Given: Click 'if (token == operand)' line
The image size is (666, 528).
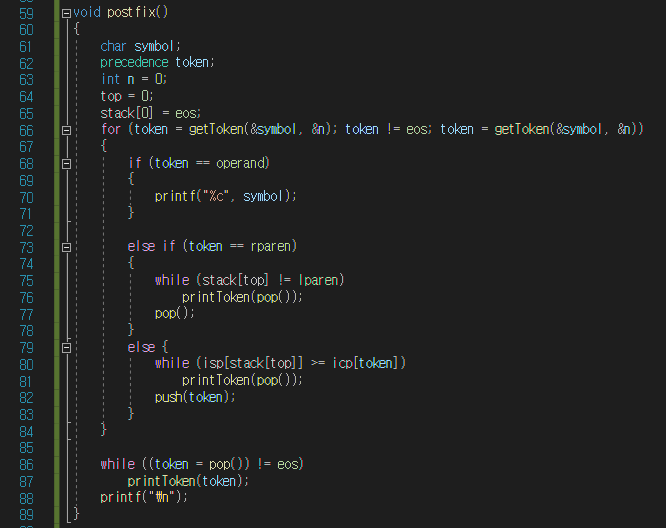Looking at the screenshot, I should (199, 163).
